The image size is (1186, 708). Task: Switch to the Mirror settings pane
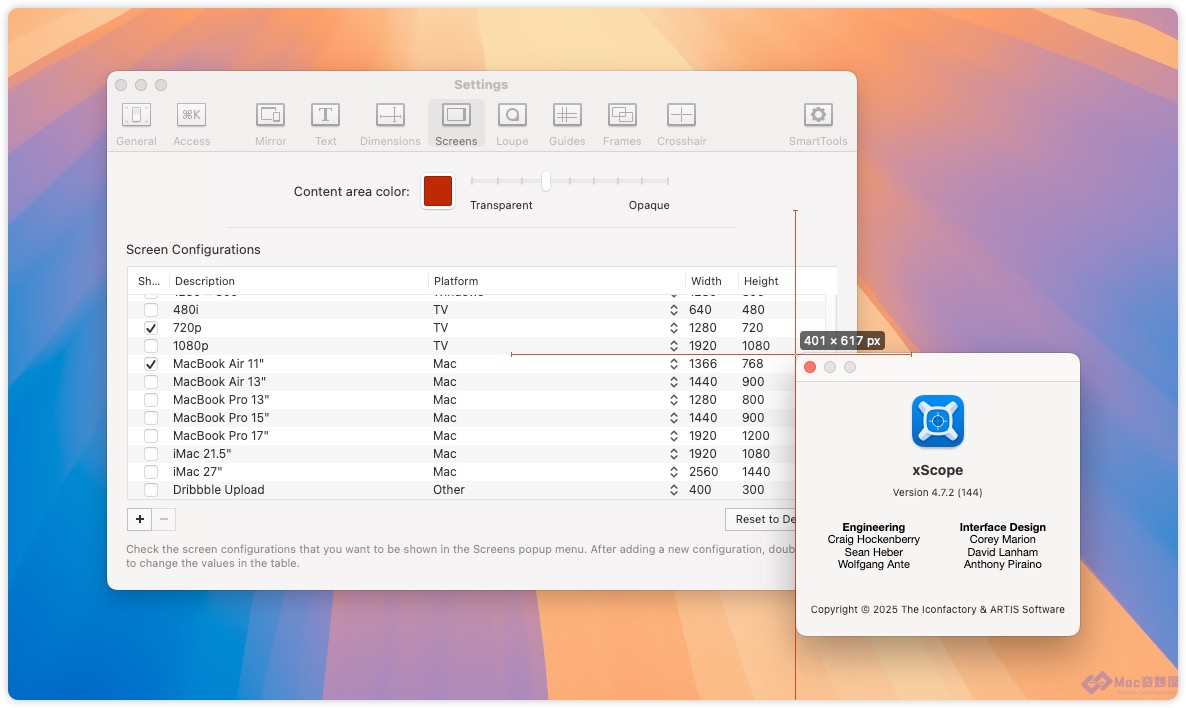270,125
